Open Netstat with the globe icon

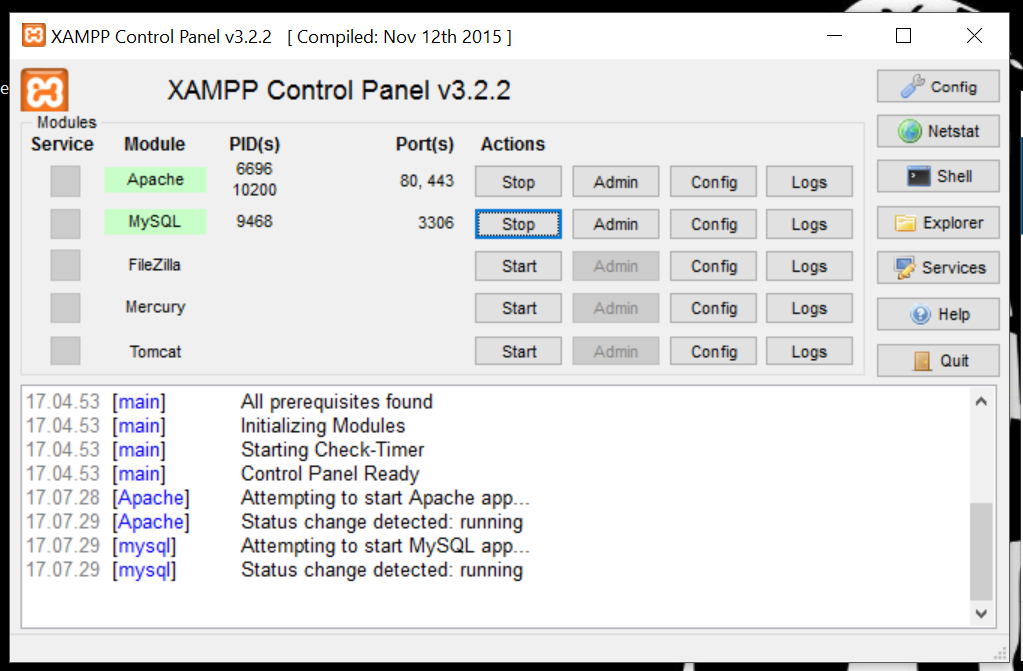point(938,131)
